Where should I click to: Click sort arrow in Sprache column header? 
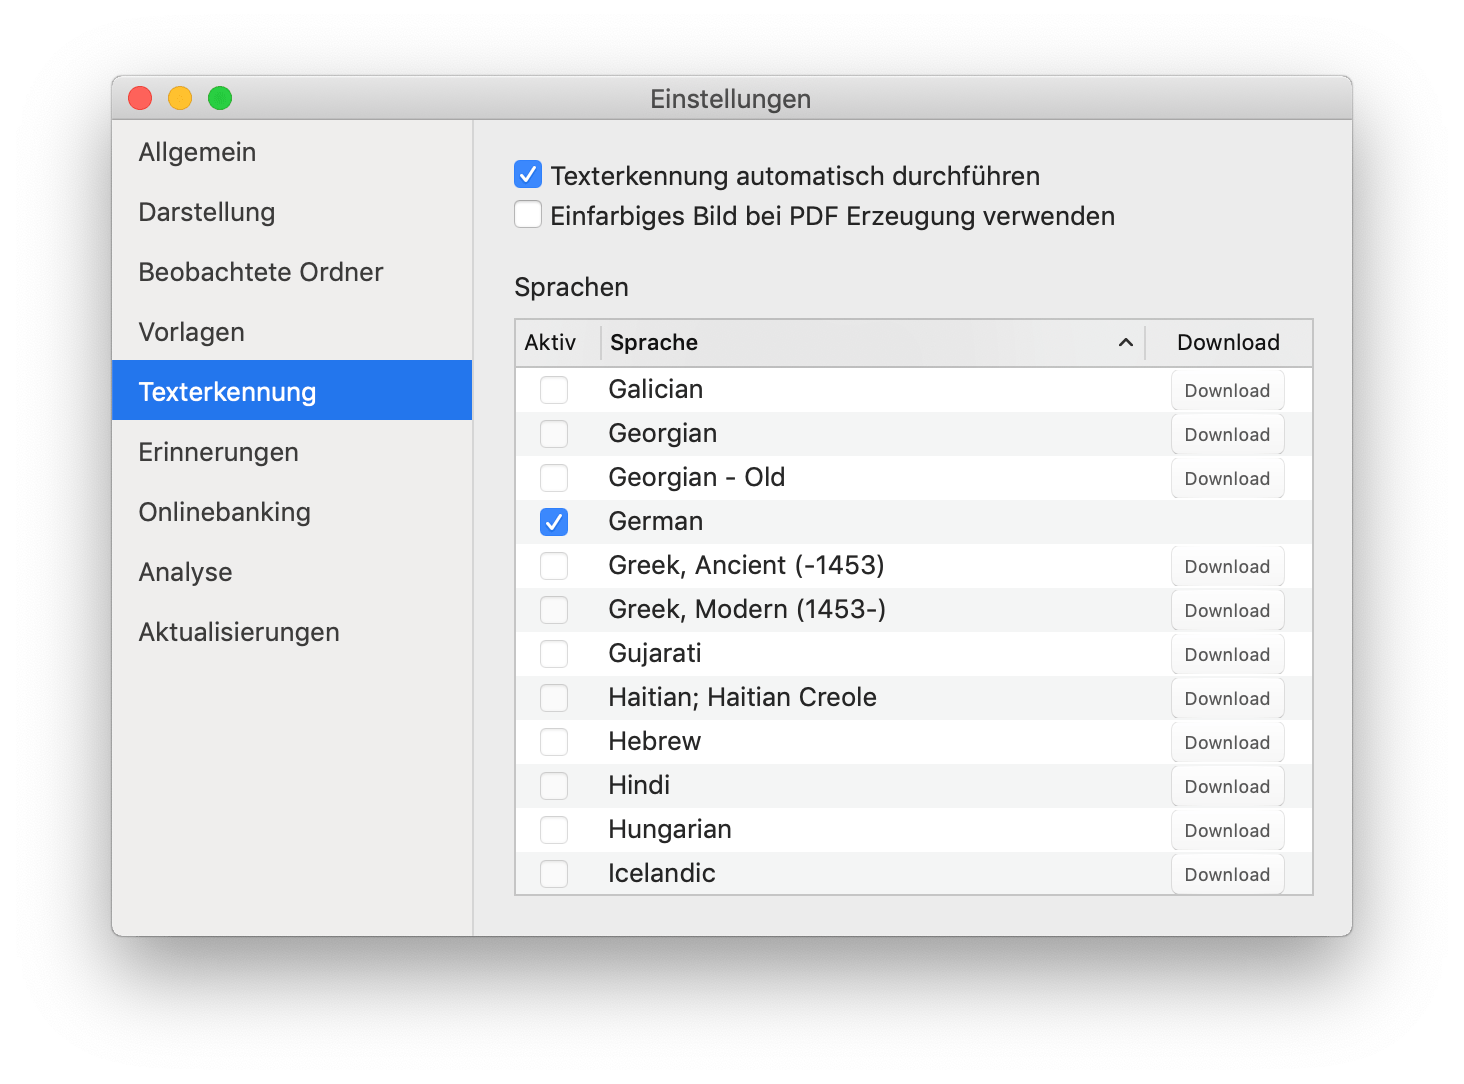[1125, 343]
